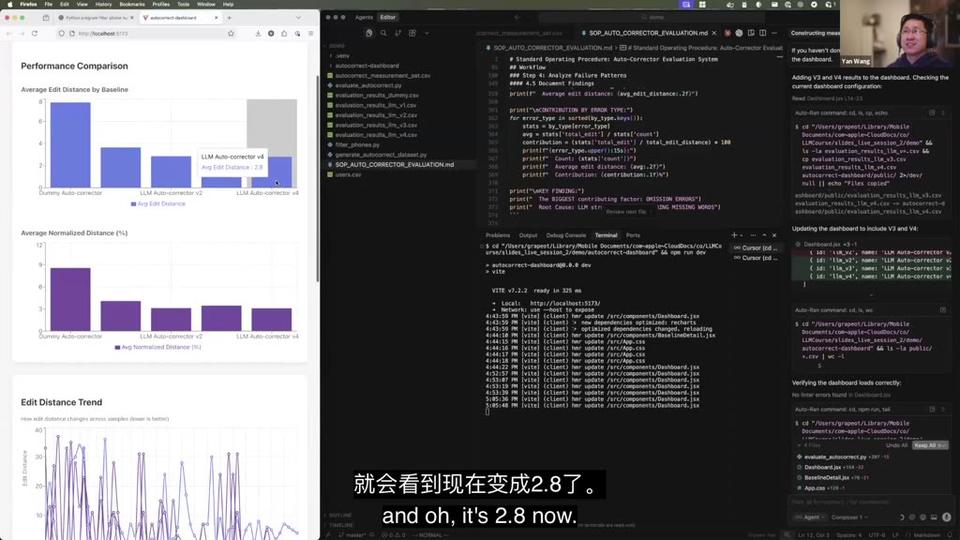Click the Review next file button
960x540 pixels.
point(625,212)
